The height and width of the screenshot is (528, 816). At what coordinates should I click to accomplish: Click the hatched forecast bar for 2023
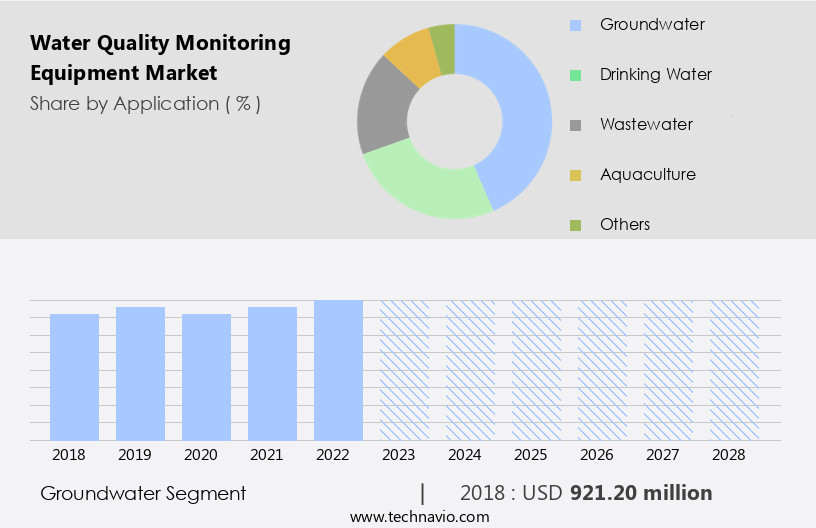pyautogui.click(x=404, y=370)
